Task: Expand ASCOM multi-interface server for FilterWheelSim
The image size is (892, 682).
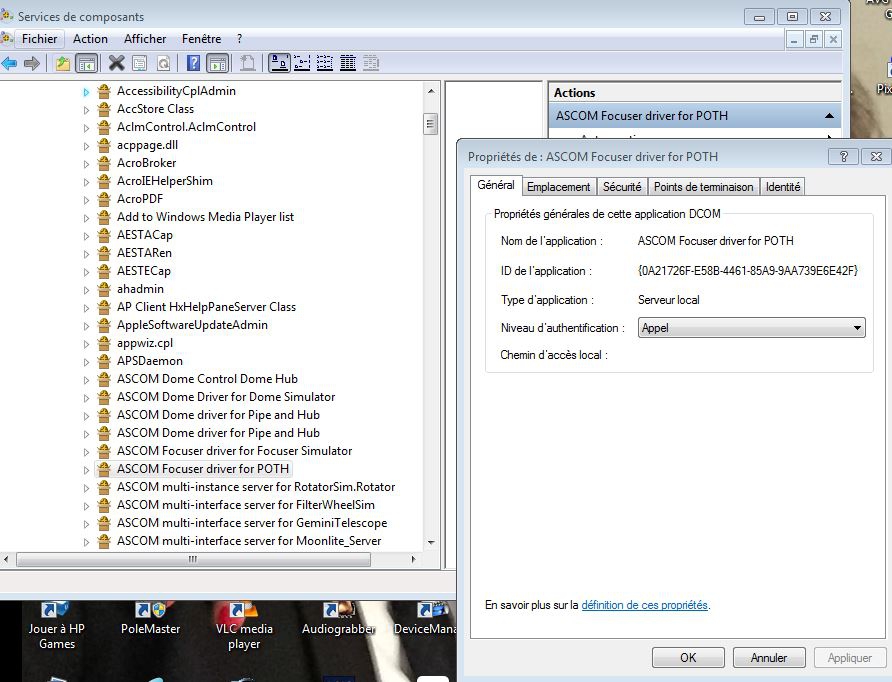Action: [x=86, y=506]
